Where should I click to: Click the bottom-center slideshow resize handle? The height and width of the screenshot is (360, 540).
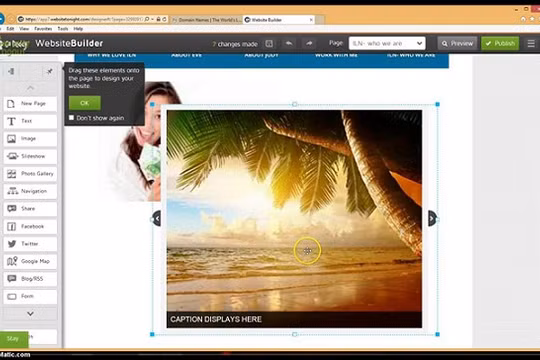point(294,334)
